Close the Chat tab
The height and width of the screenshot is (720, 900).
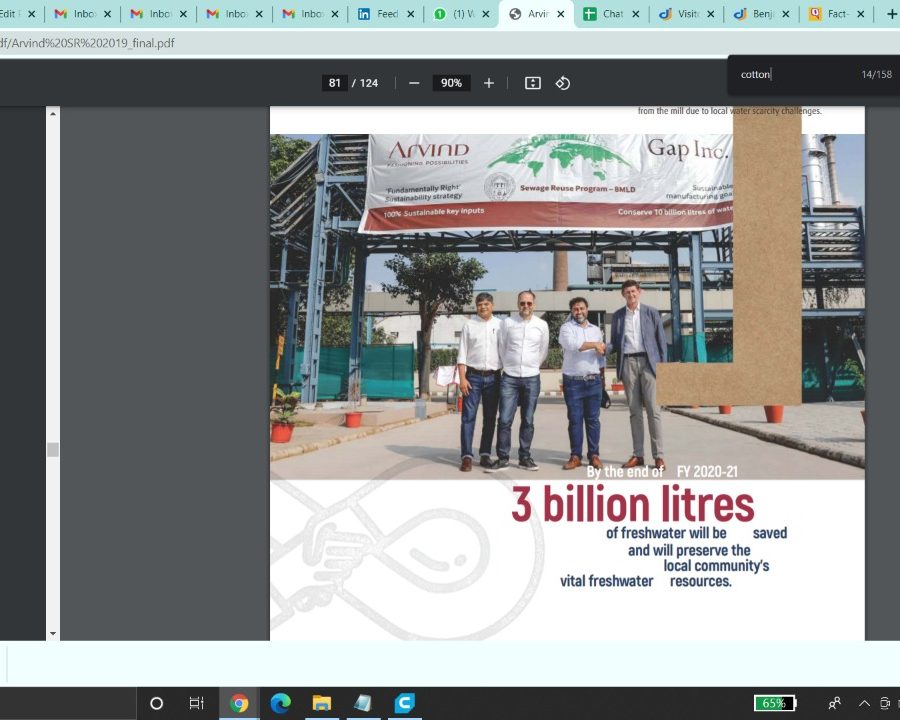pos(635,14)
